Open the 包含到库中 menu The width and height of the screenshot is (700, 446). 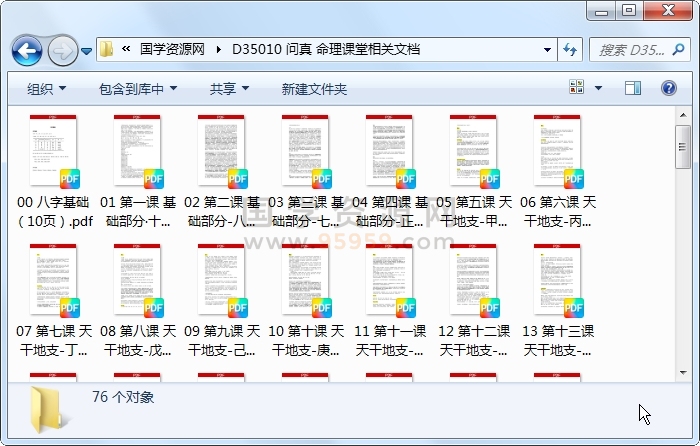coord(138,89)
